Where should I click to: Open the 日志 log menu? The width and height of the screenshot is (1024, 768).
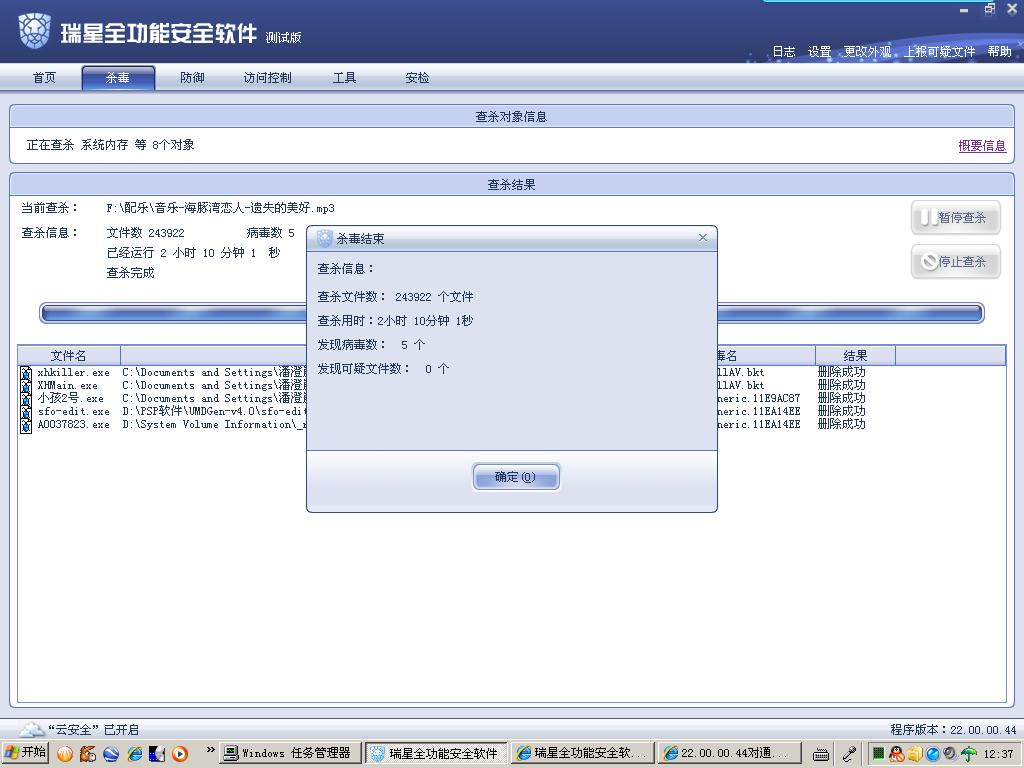click(x=784, y=52)
